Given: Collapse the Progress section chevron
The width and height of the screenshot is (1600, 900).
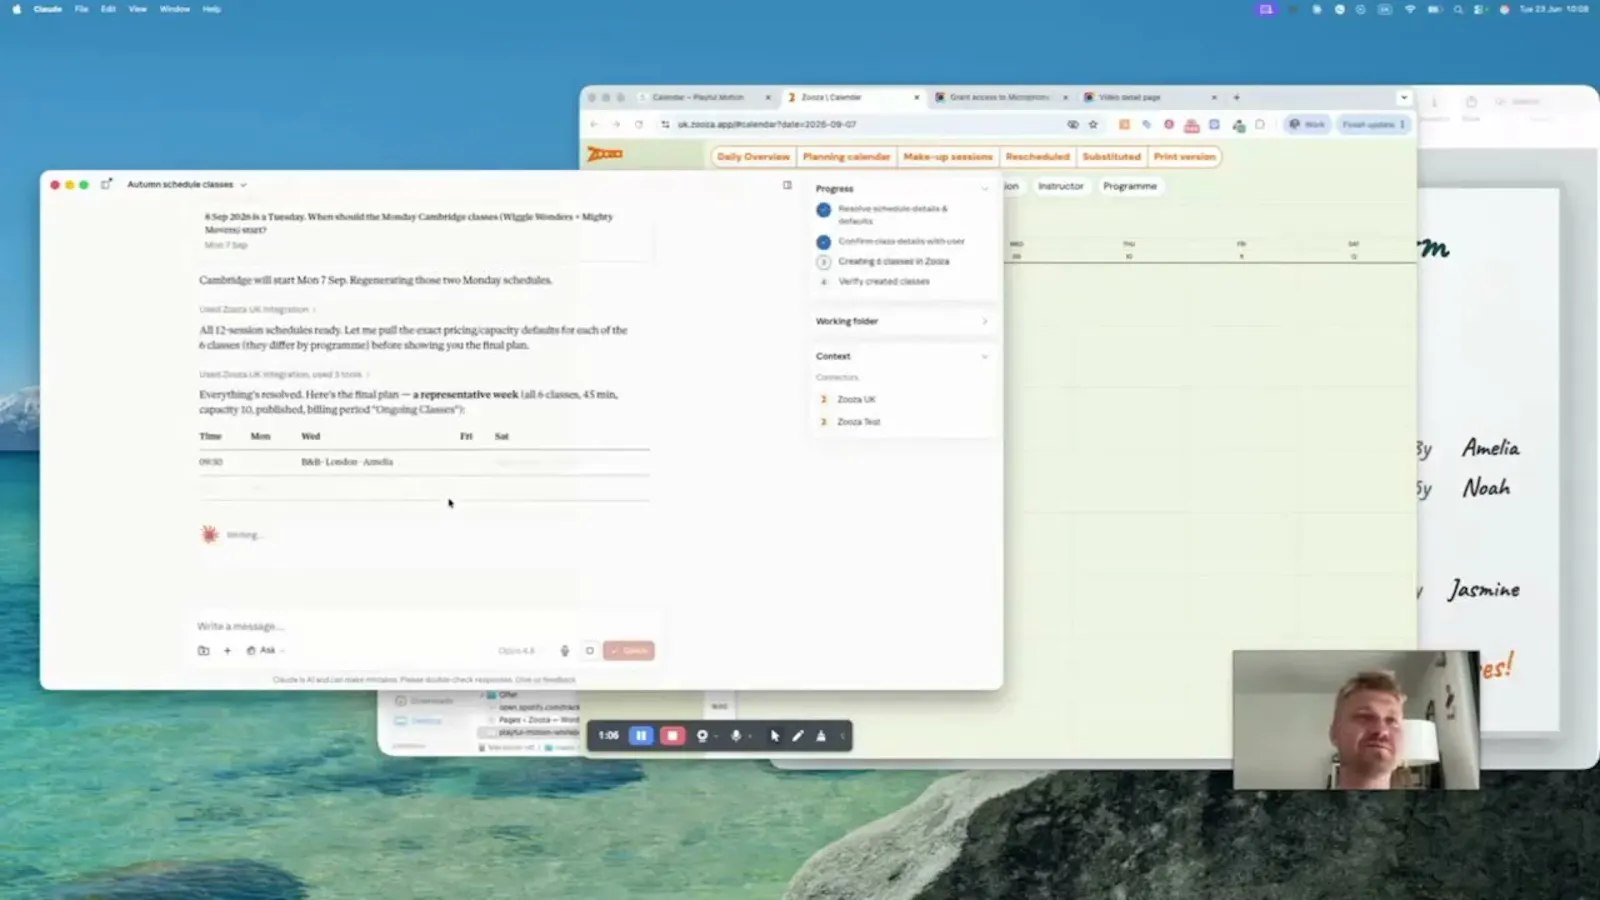Looking at the screenshot, I should point(985,188).
